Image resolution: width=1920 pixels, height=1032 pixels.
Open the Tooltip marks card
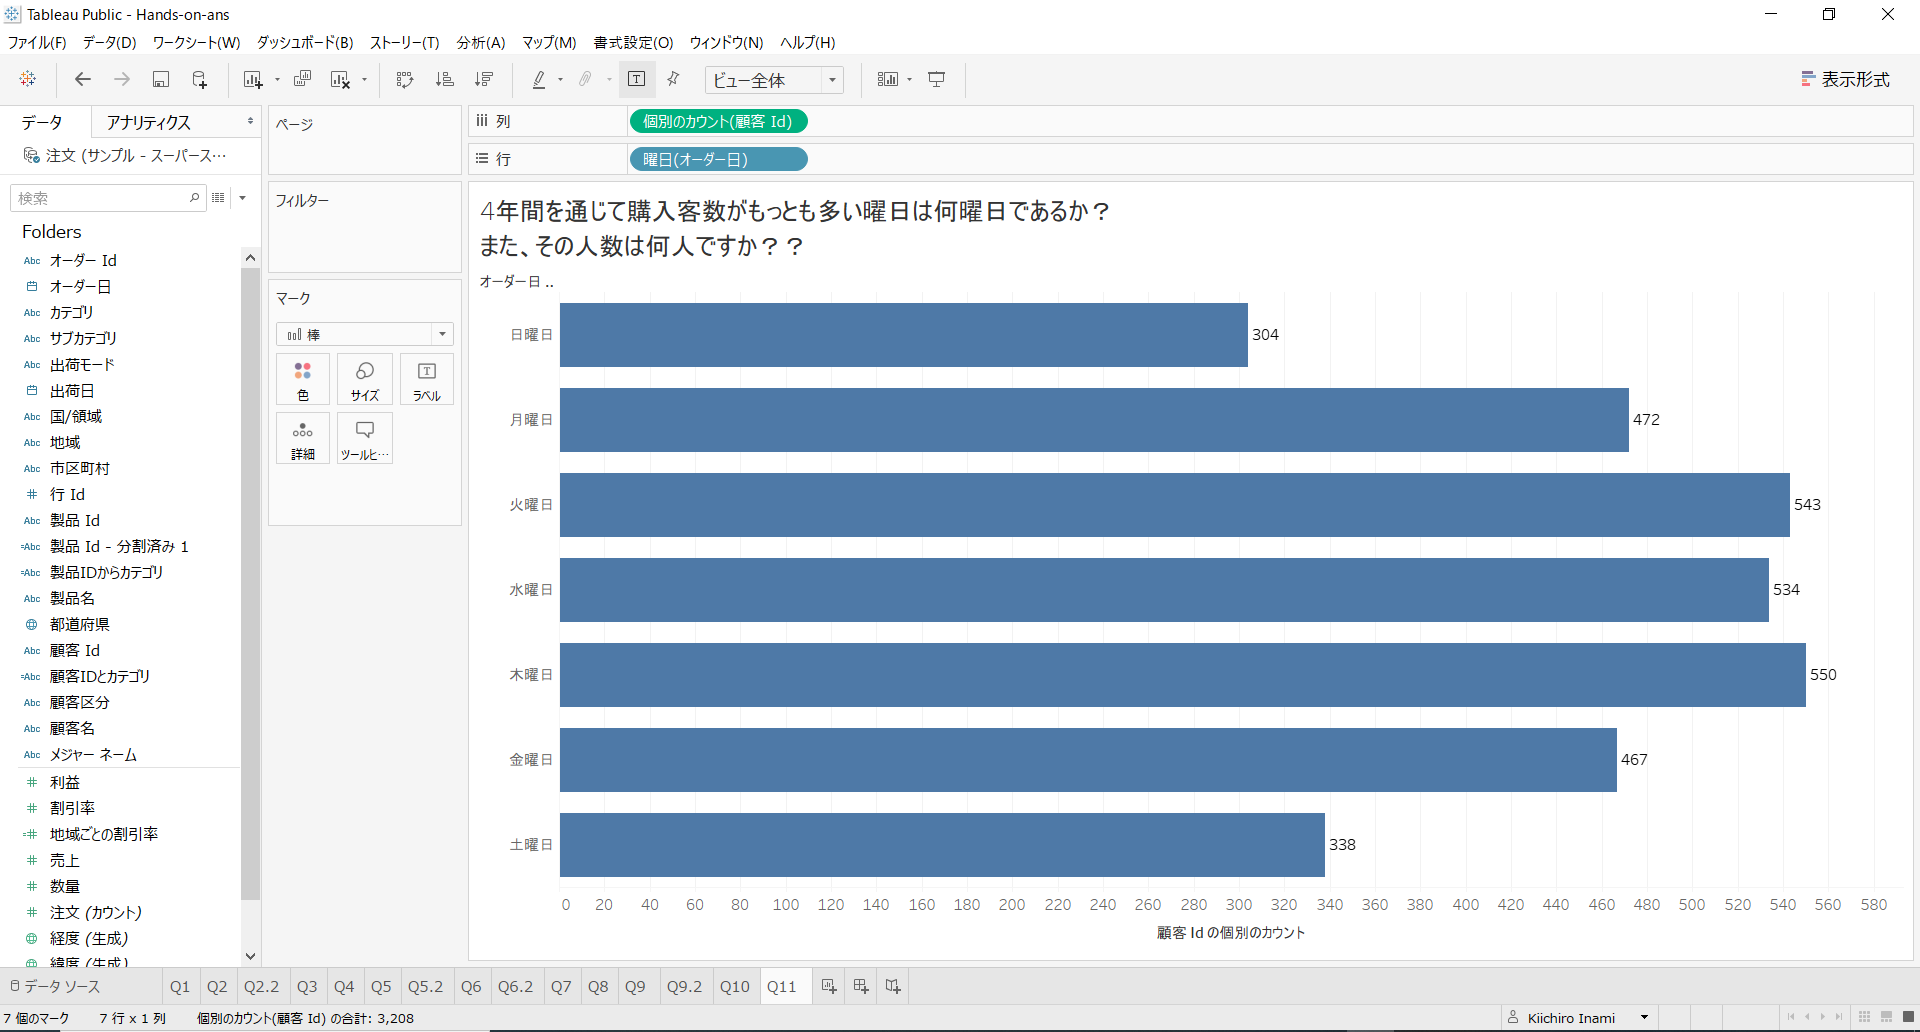[365, 439]
